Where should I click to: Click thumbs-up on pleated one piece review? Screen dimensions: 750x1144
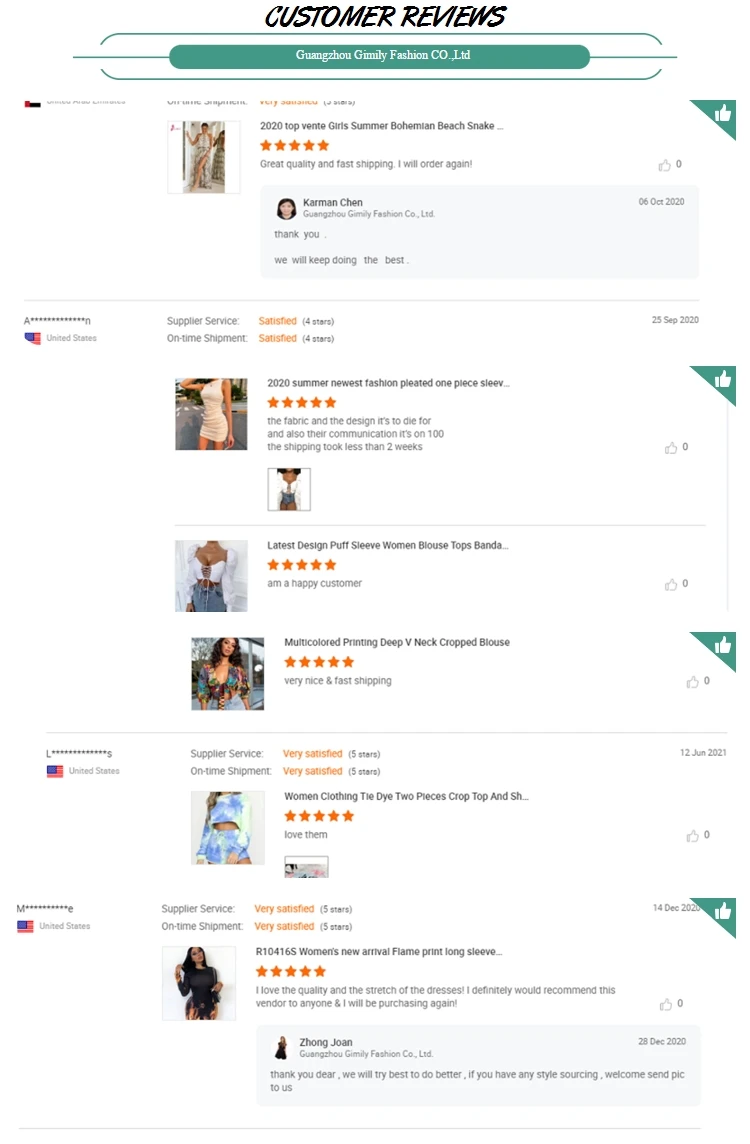click(x=671, y=448)
